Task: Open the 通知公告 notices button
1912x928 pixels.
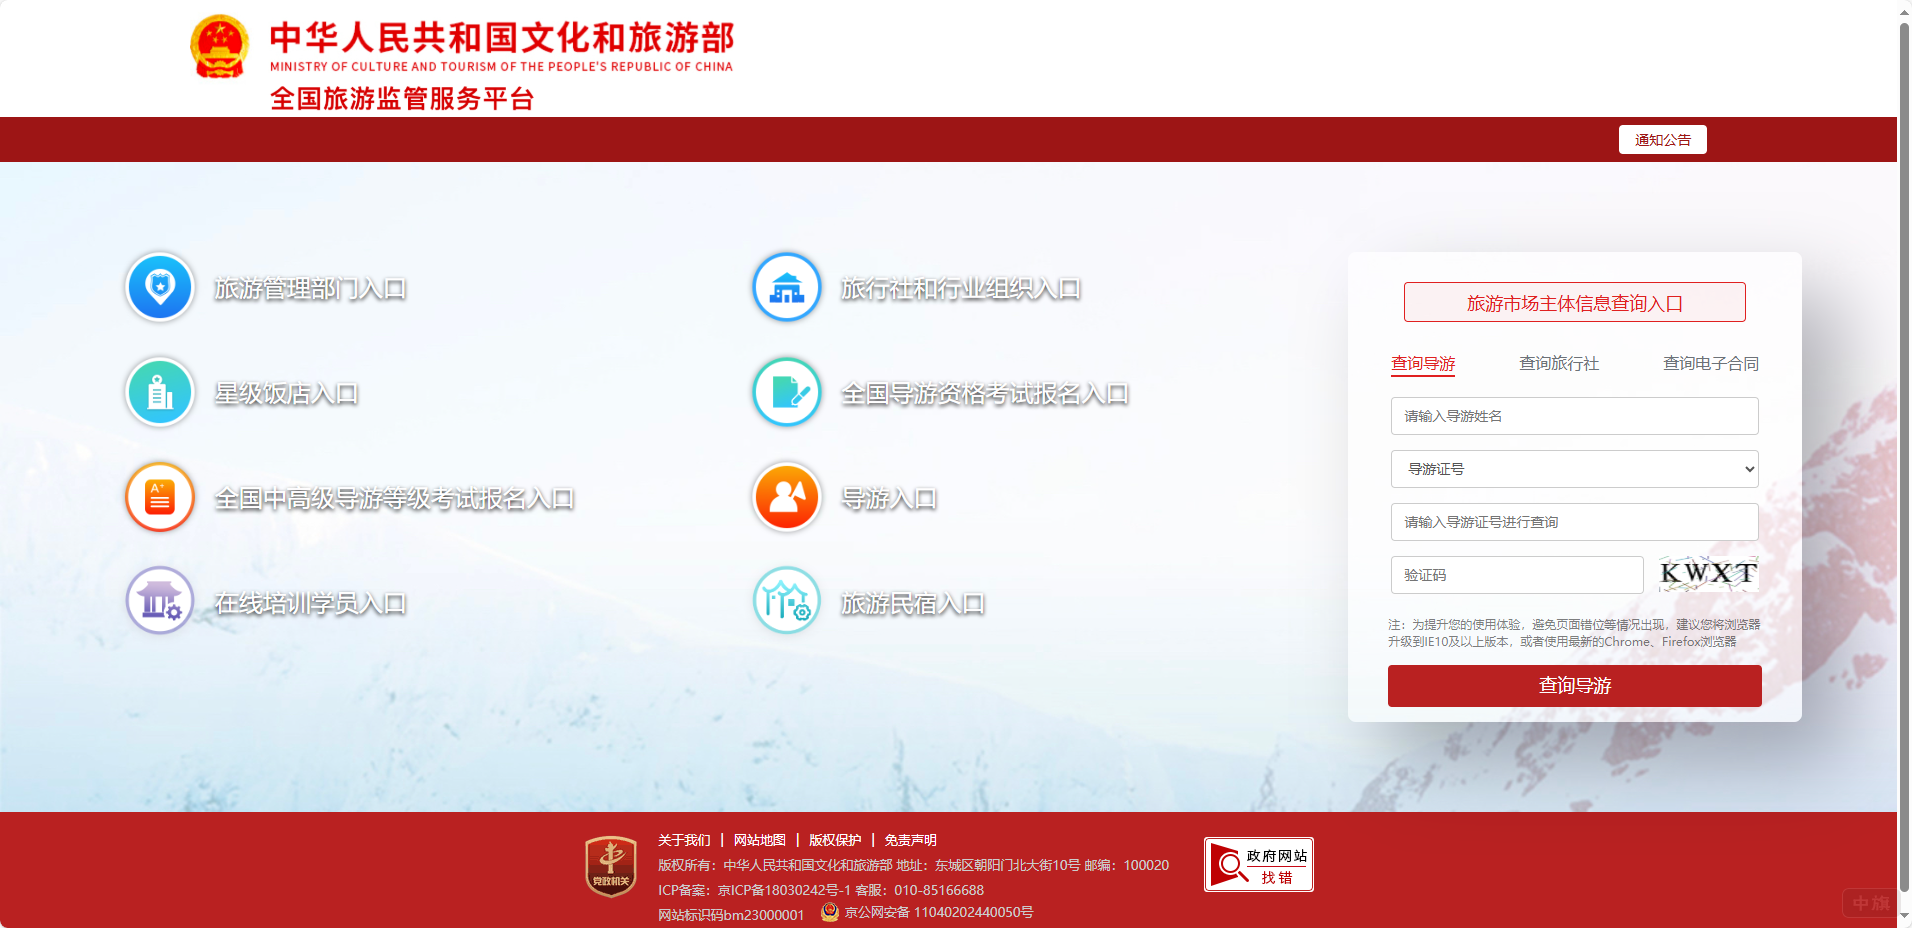Action: pyautogui.click(x=1662, y=140)
